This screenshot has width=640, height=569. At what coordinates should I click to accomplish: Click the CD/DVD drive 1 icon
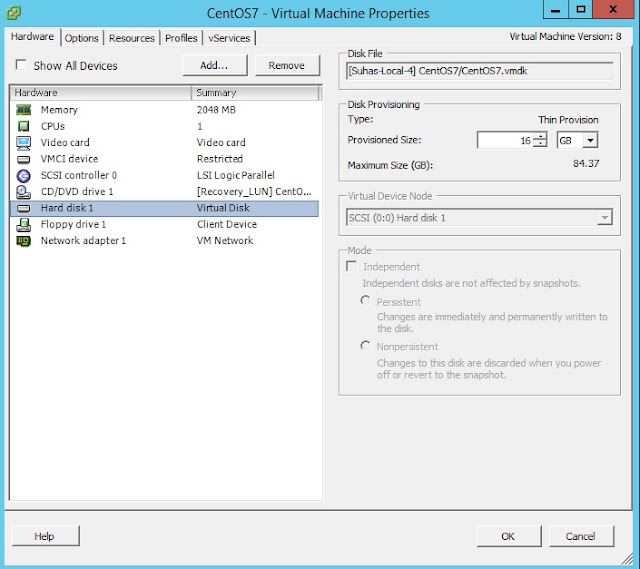point(23,192)
